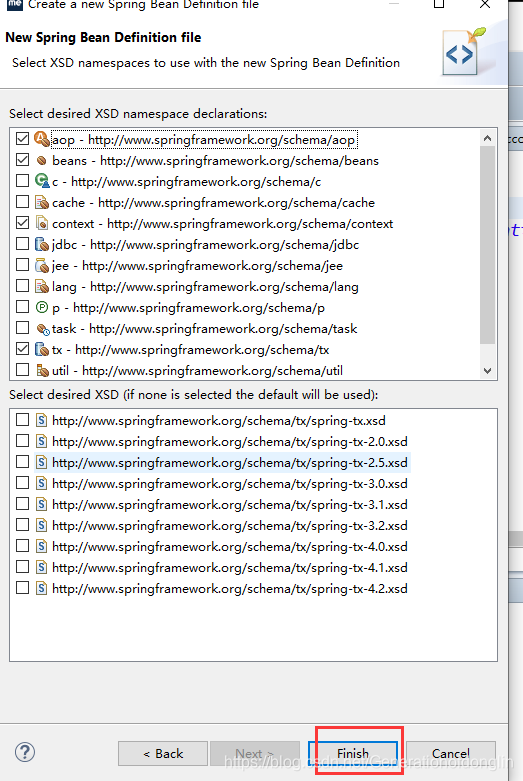Select the schema/beans row text

[216, 161]
